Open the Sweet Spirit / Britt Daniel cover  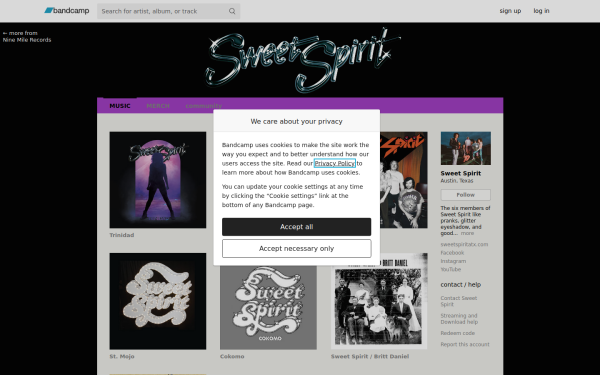(x=379, y=301)
